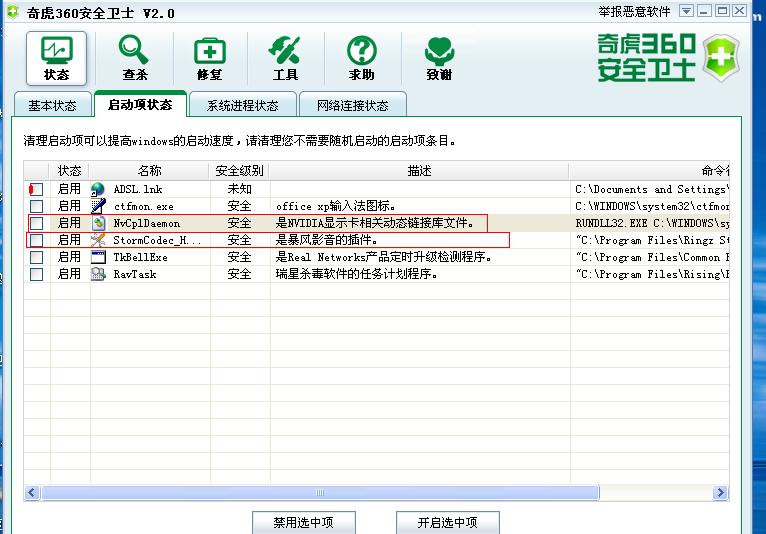The width and height of the screenshot is (766, 534).
Task: Switch to the 网络连接状态 tab
Action: tap(352, 105)
